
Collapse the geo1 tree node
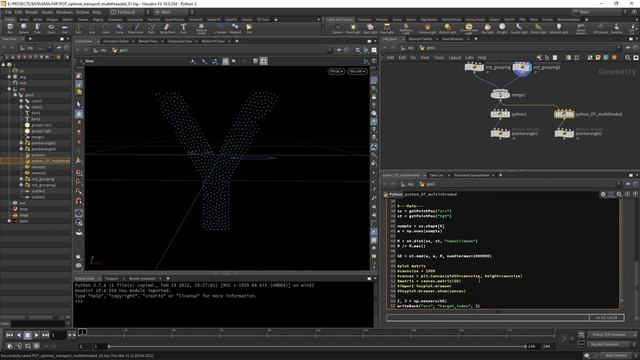pyautogui.click(x=15, y=95)
